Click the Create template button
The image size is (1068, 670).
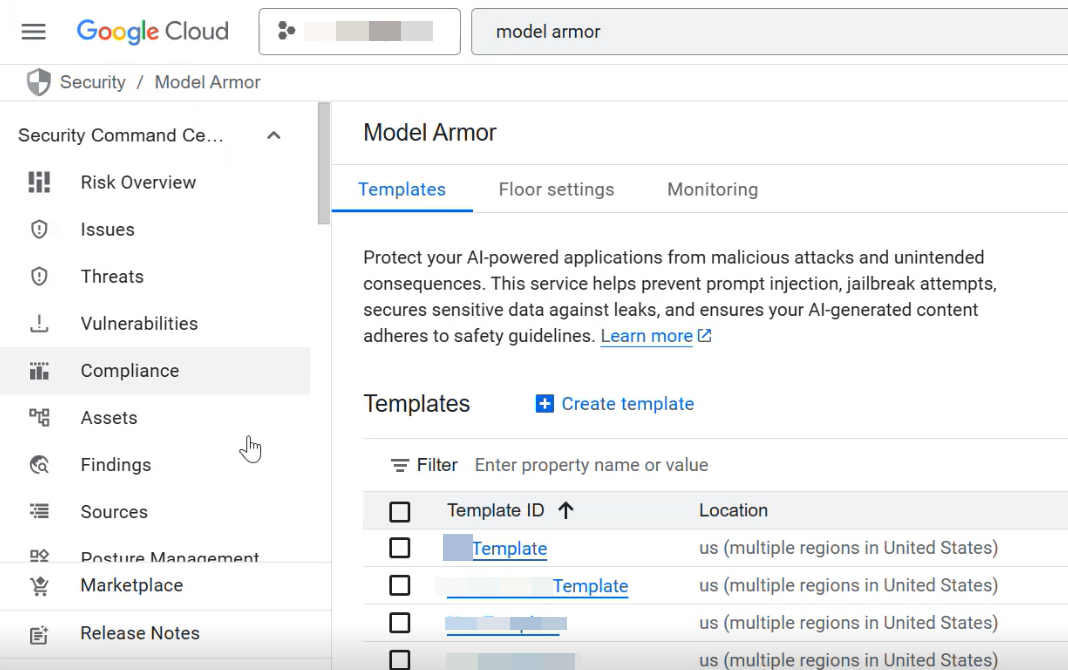[x=615, y=404]
